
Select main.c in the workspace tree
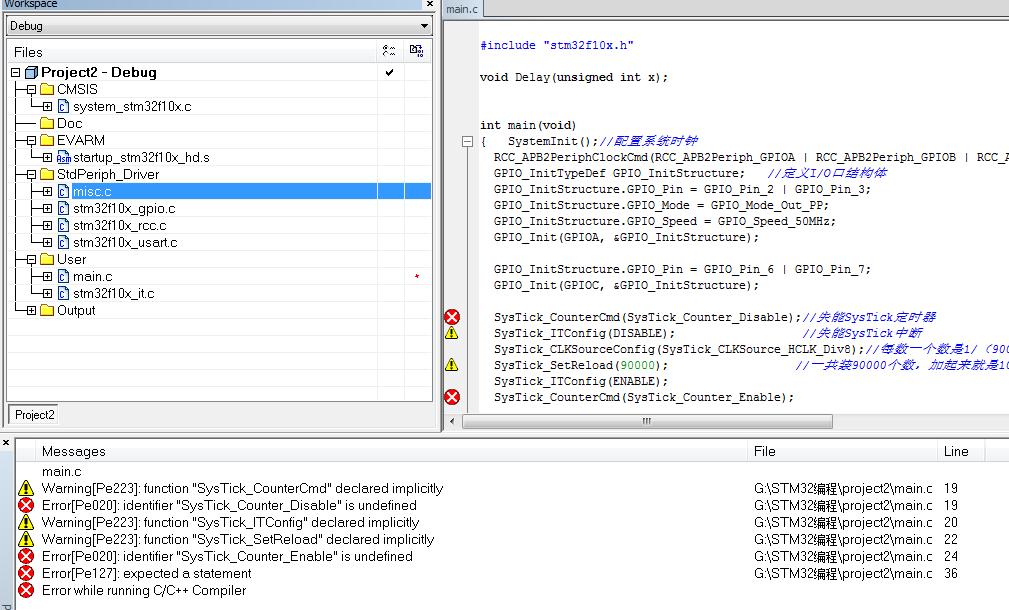93,277
